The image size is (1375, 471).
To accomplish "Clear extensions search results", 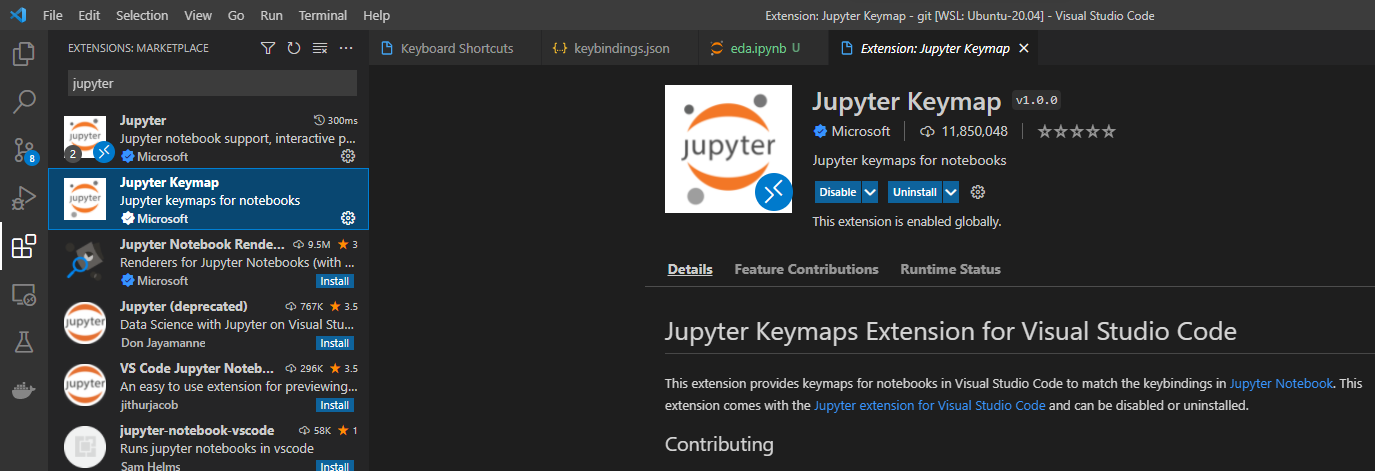I will tap(320, 48).
